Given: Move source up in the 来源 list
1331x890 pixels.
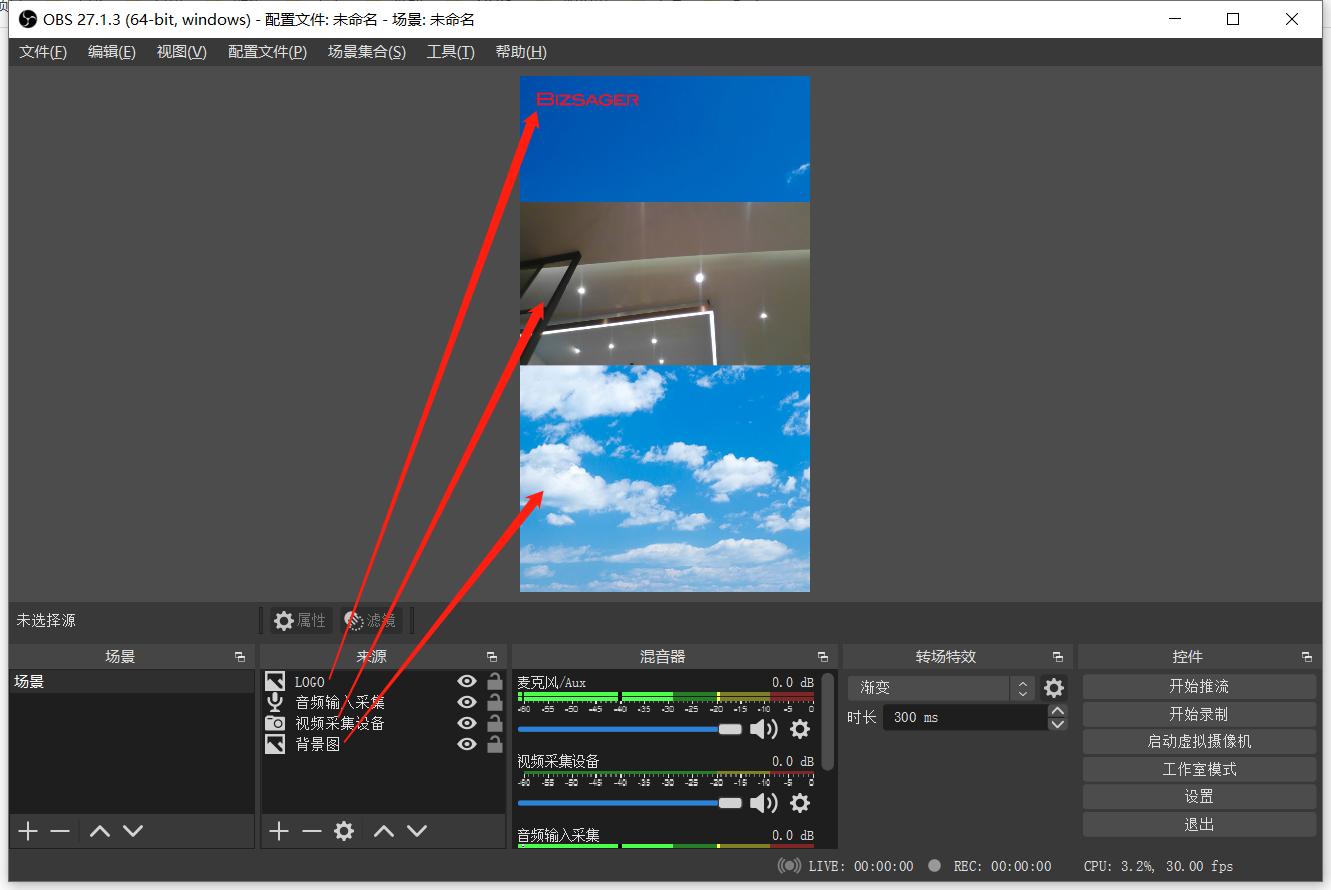Looking at the screenshot, I should [384, 831].
